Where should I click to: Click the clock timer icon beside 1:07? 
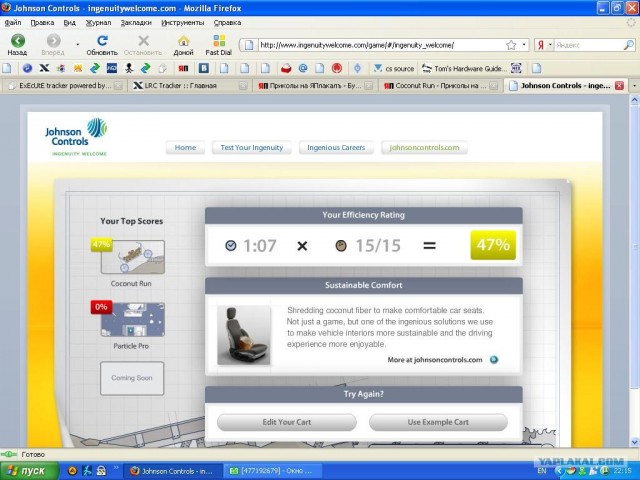(x=231, y=245)
